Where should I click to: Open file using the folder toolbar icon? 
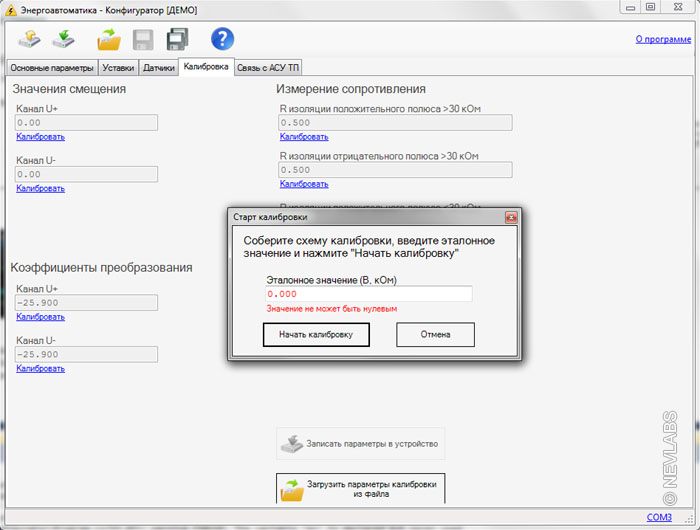pos(108,39)
